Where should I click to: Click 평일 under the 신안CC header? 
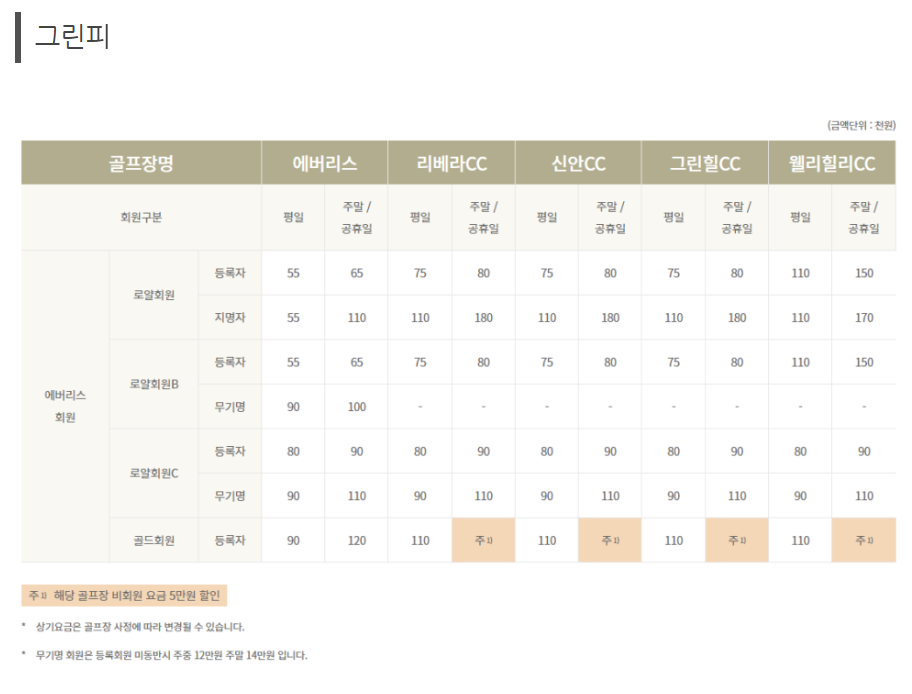(547, 218)
